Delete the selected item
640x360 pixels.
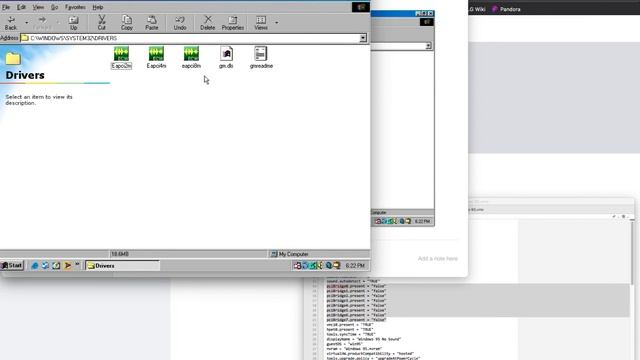coord(207,23)
